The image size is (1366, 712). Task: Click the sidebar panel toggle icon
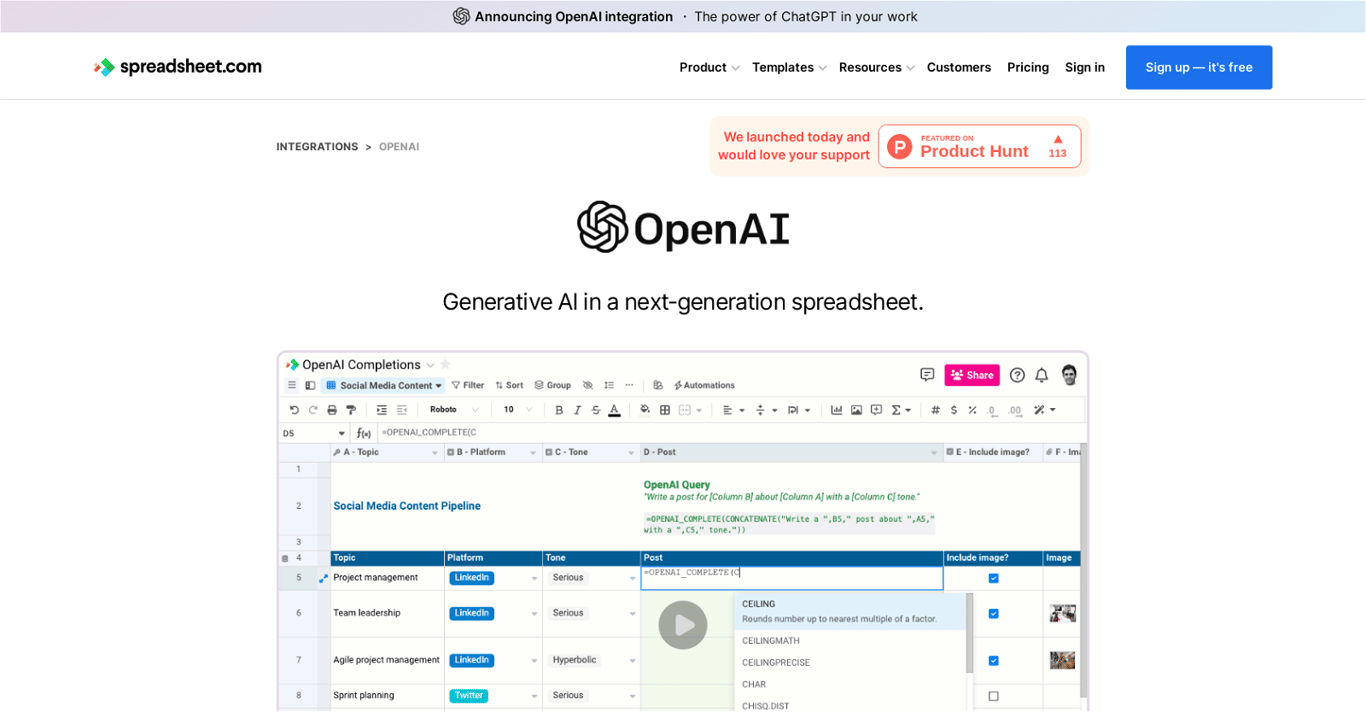click(x=310, y=385)
